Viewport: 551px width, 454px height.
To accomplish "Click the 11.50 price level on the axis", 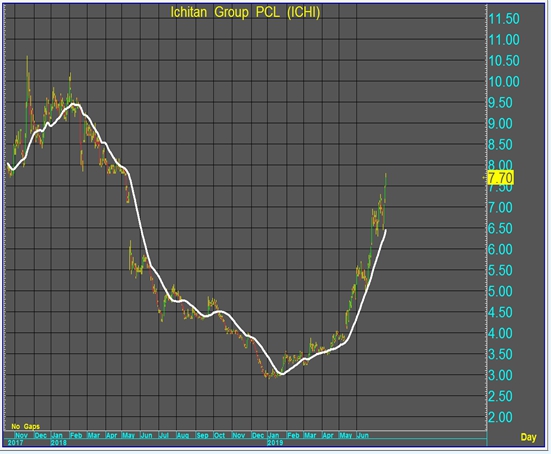I will 504,19.
